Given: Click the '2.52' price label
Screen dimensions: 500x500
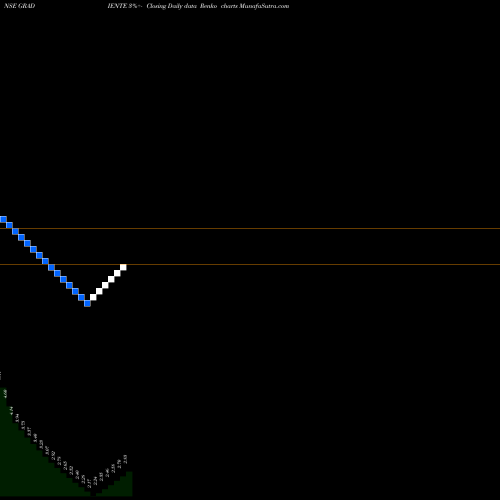Looking at the screenshot, I should (71, 470).
